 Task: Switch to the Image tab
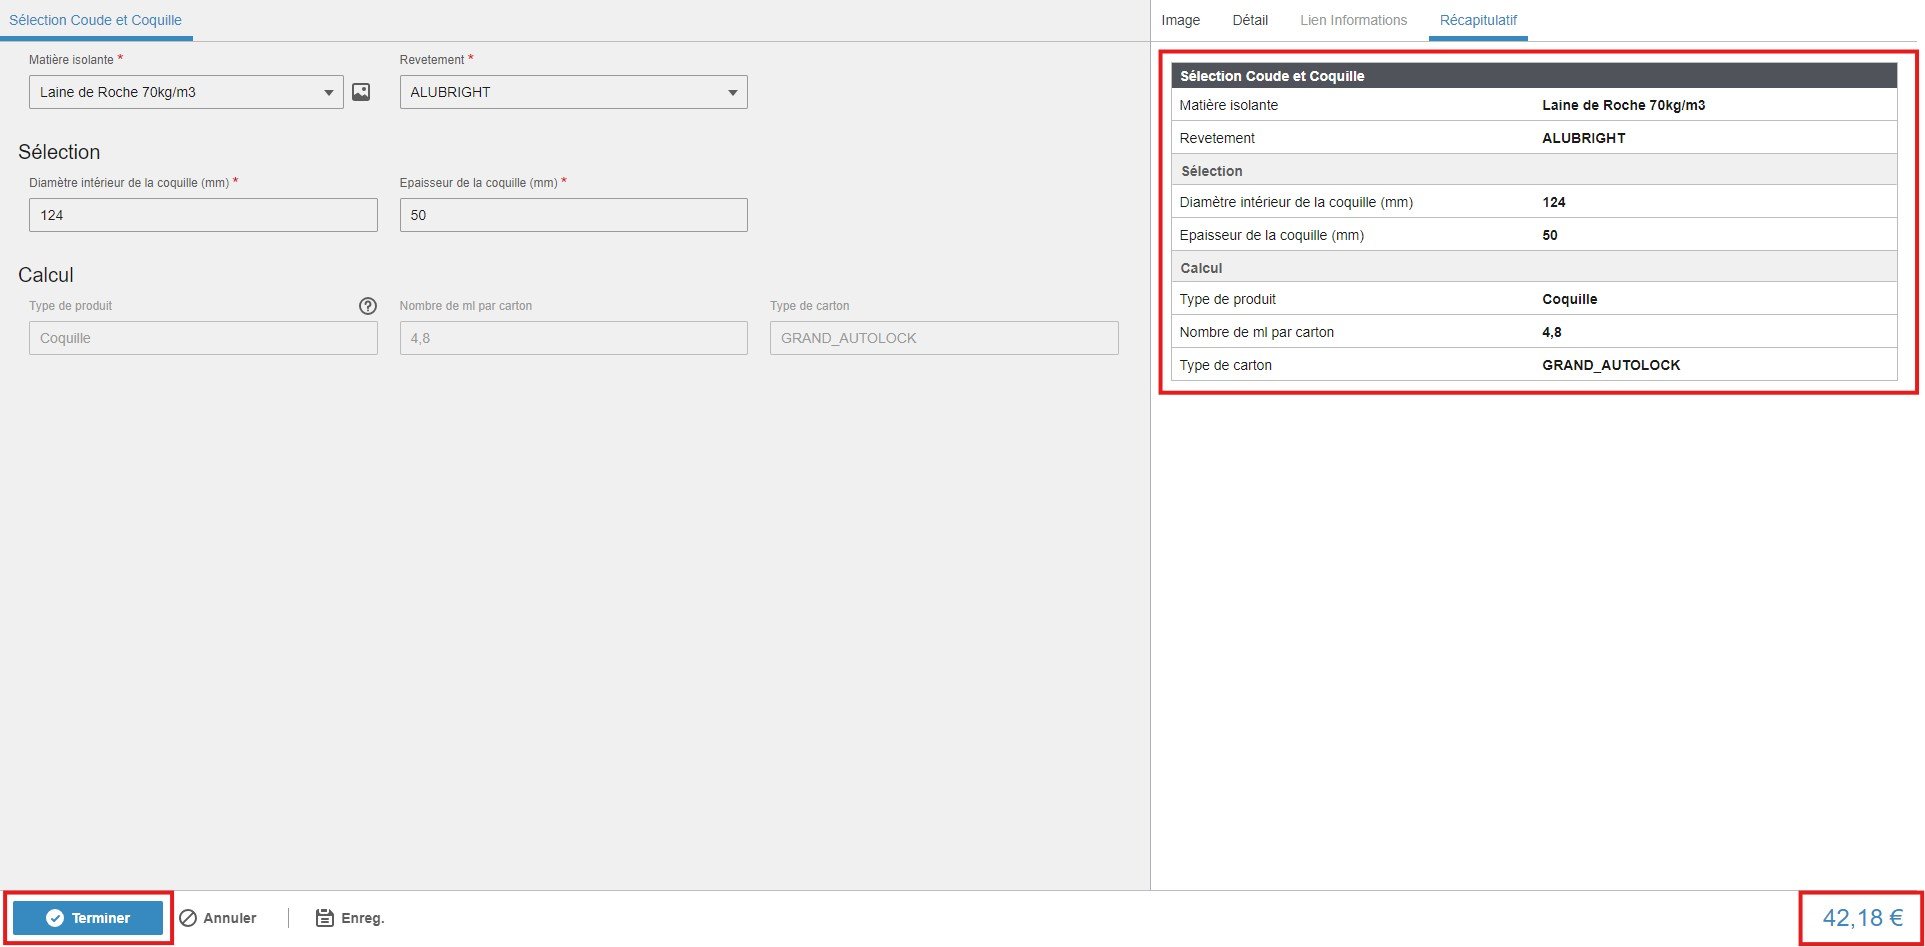(1180, 19)
